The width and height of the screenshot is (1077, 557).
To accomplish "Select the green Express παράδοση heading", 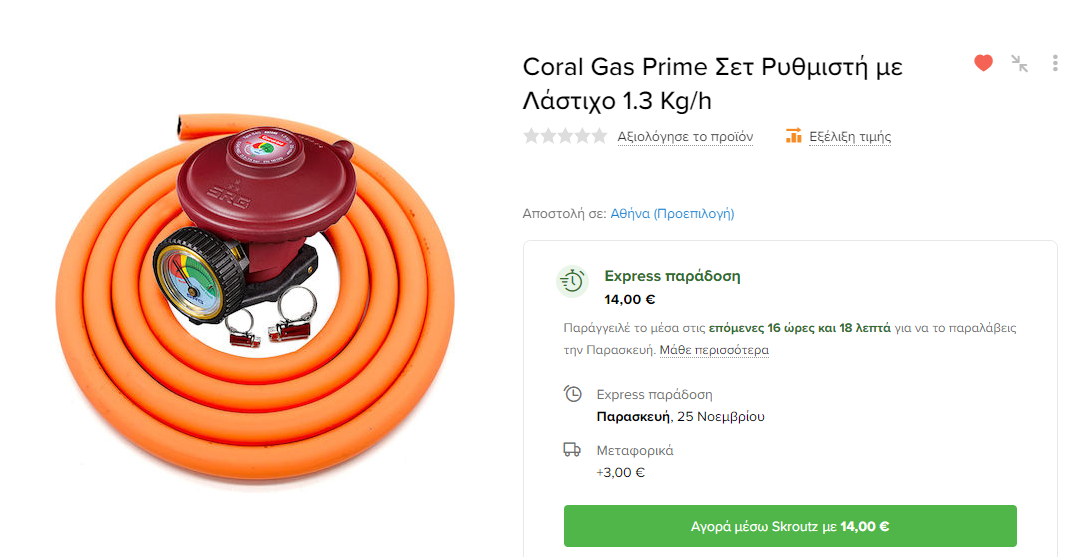I will [x=672, y=276].
